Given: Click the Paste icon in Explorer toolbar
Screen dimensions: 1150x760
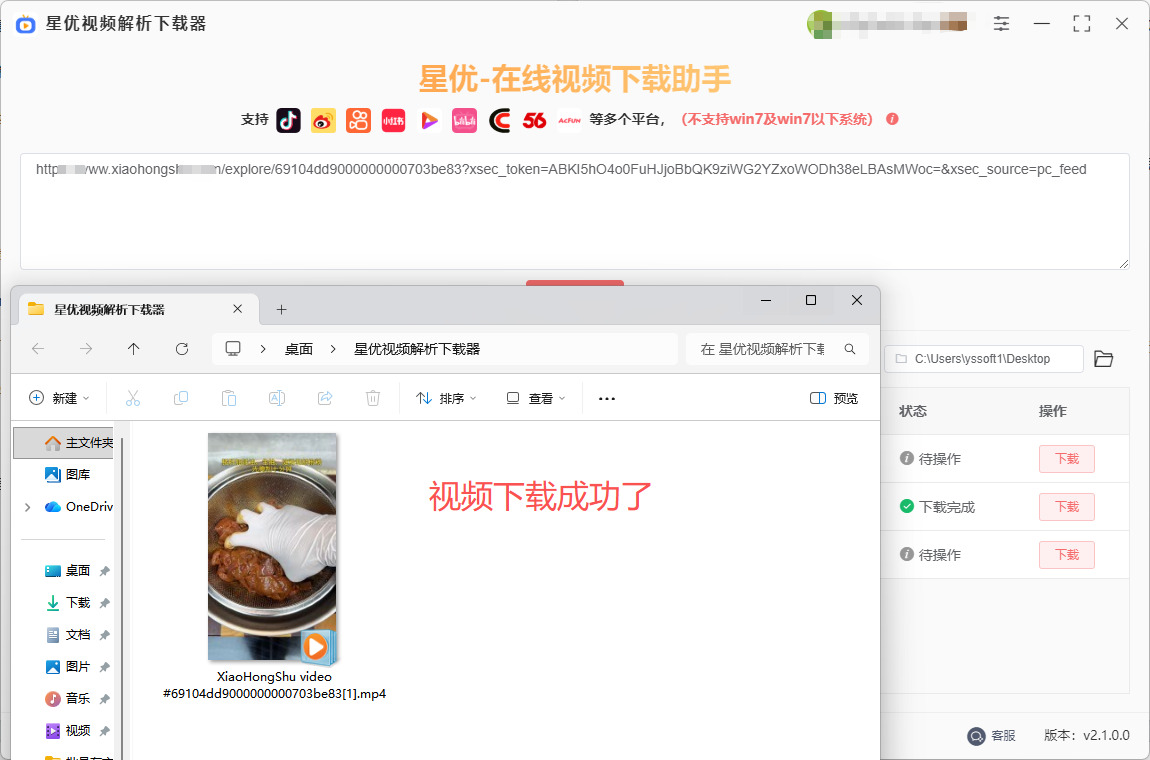Looking at the screenshot, I should pyautogui.click(x=229, y=398).
